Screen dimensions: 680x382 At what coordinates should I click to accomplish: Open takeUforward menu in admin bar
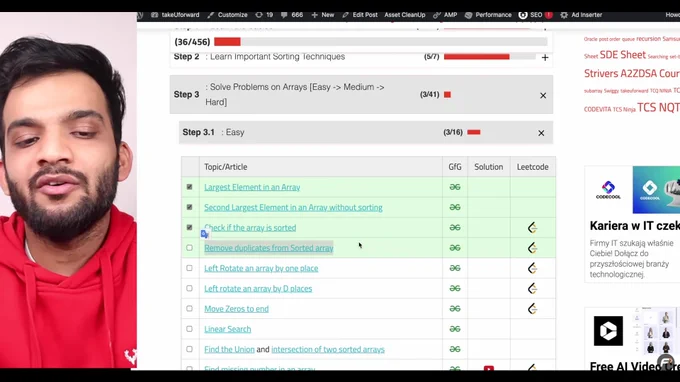[175, 15]
